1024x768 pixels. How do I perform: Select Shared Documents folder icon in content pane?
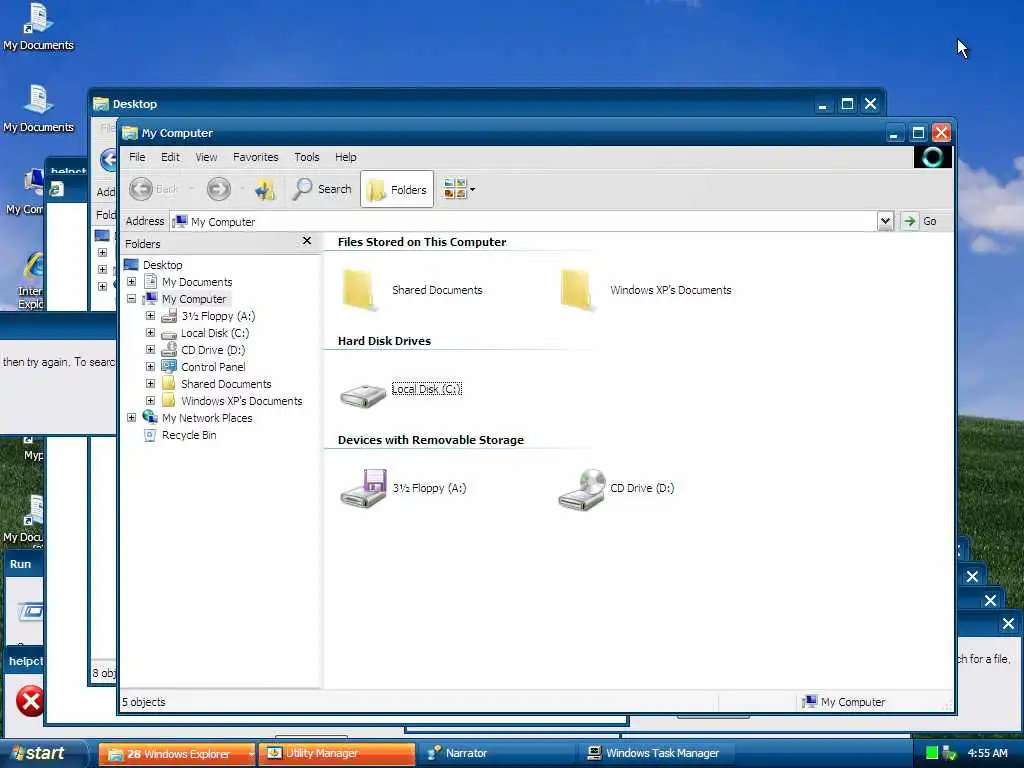pyautogui.click(x=359, y=290)
